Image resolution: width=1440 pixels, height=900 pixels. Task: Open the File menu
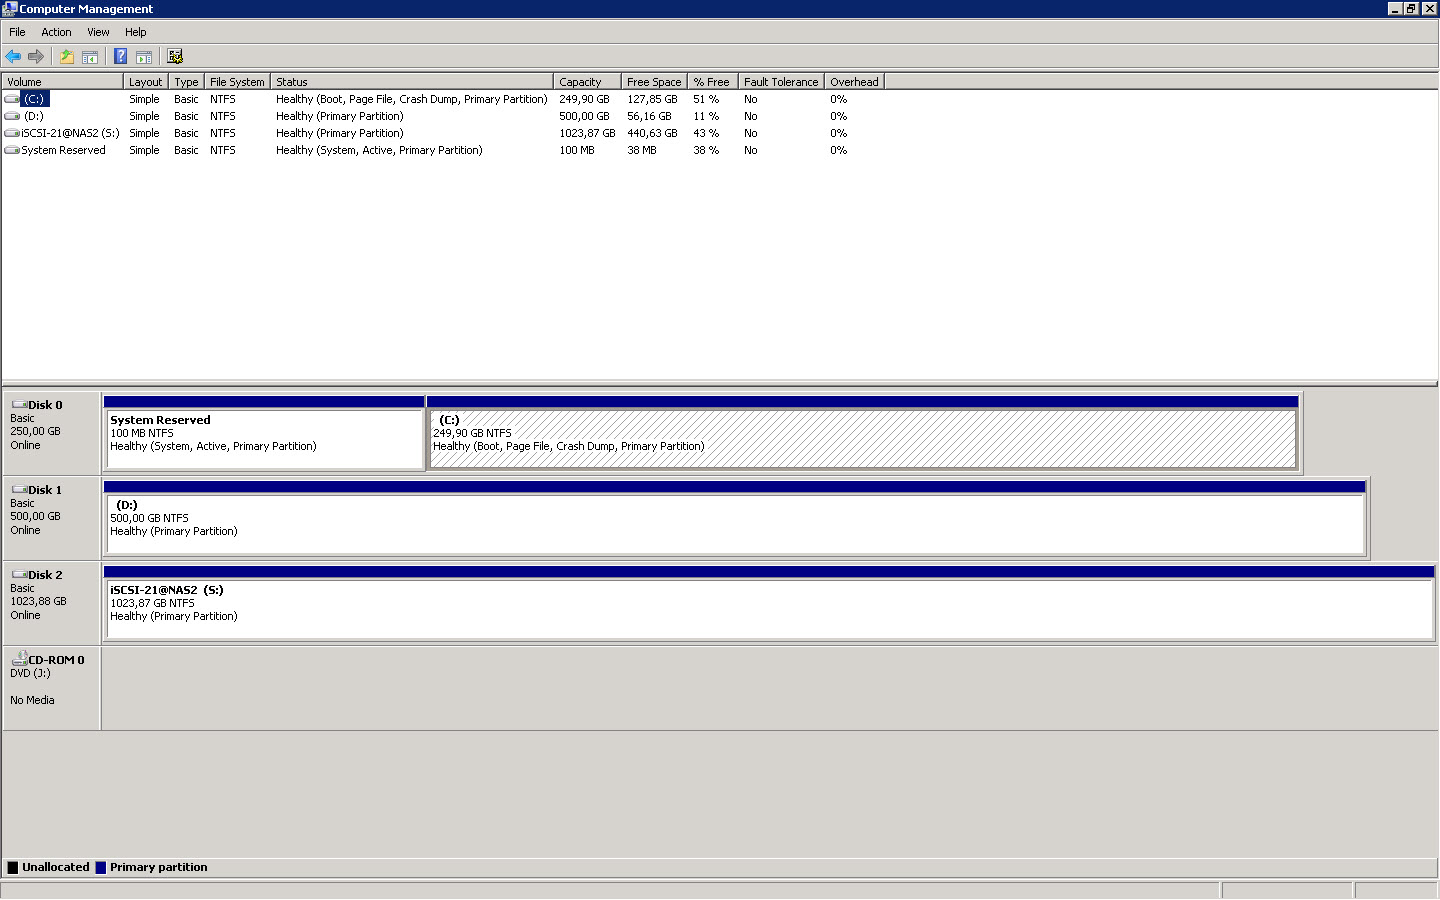coord(17,32)
